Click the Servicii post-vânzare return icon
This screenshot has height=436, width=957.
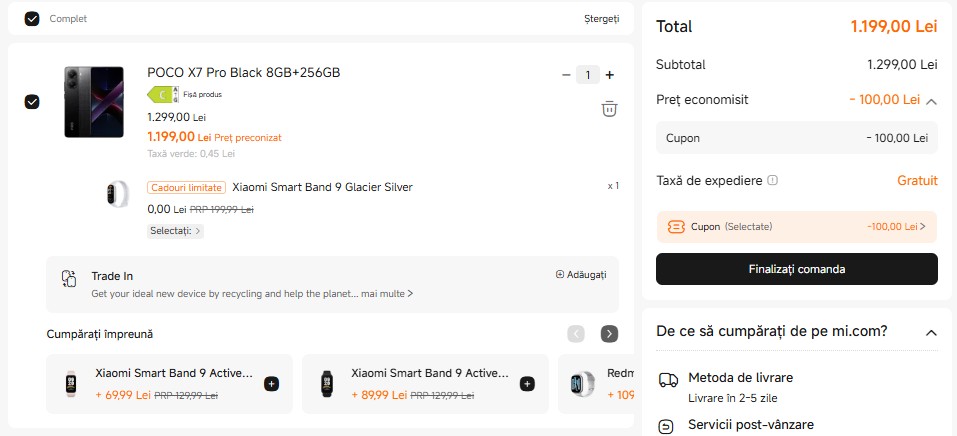coord(666,426)
